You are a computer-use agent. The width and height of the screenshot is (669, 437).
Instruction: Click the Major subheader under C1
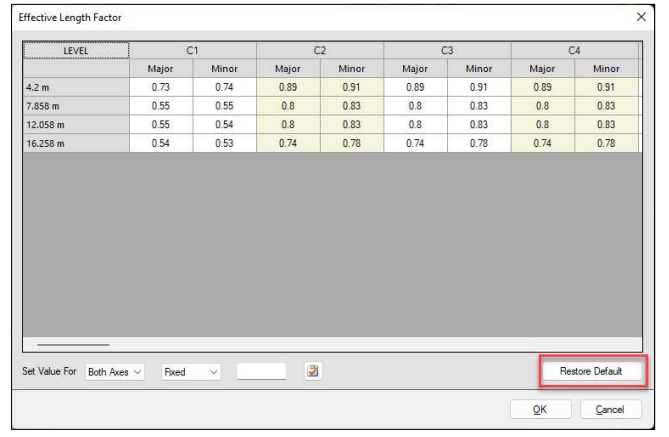point(161,69)
